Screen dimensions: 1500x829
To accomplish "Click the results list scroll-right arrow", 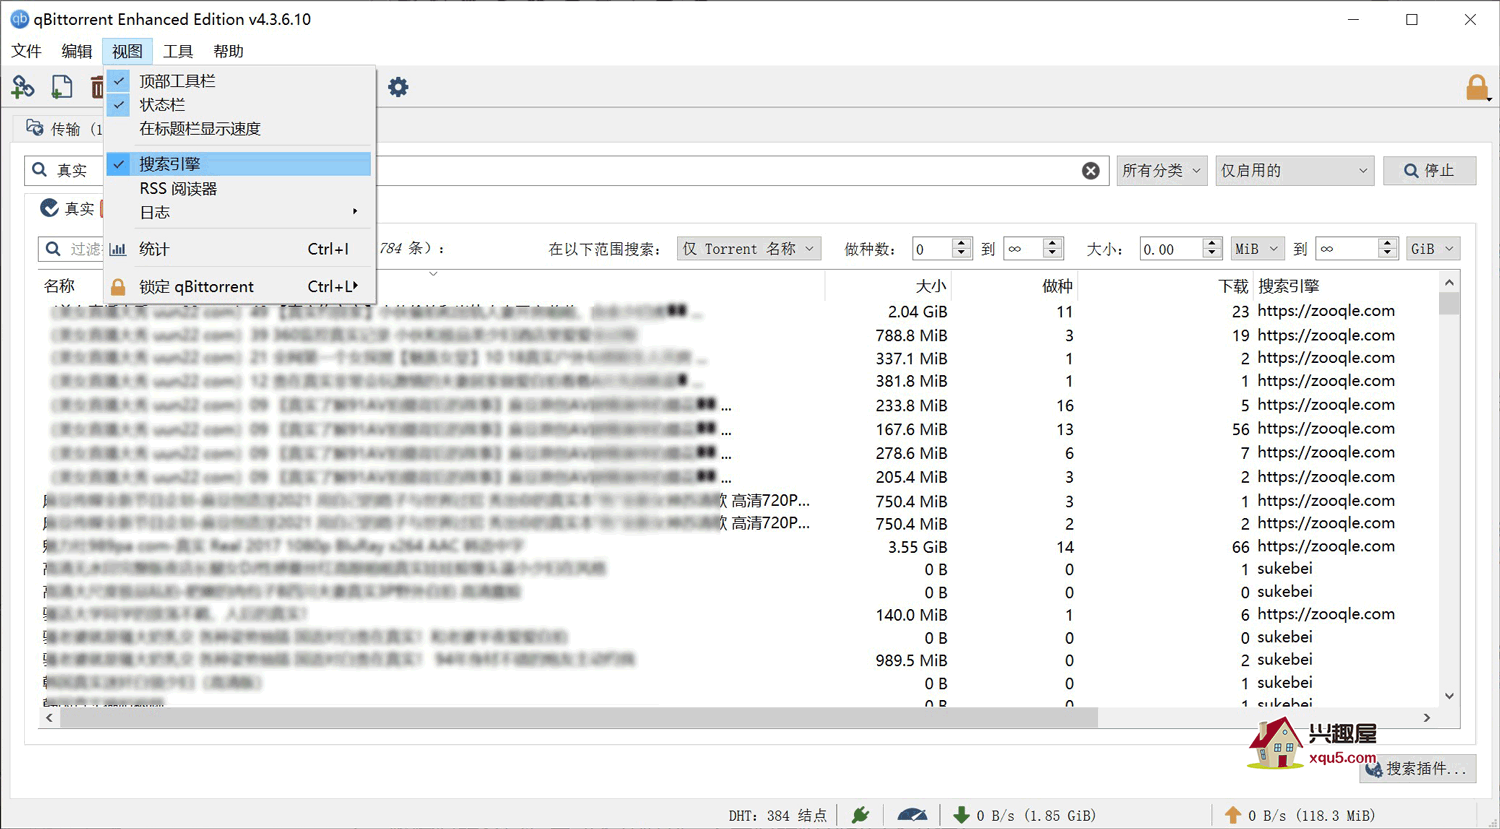I will [1427, 718].
